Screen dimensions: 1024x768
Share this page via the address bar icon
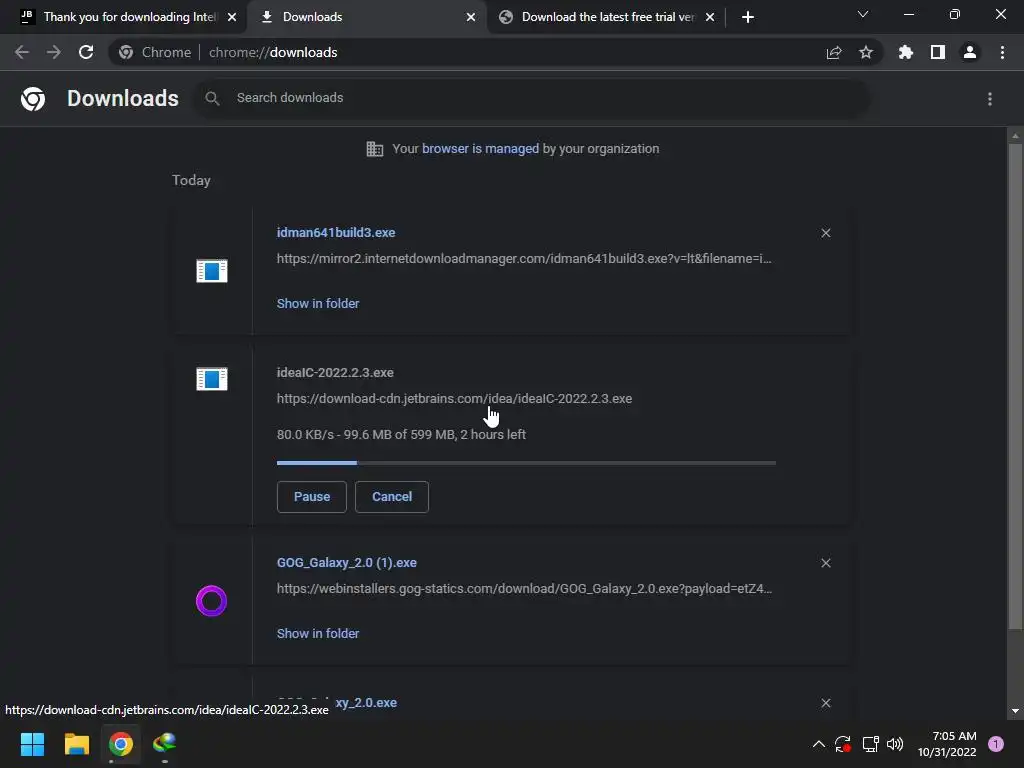(x=834, y=53)
